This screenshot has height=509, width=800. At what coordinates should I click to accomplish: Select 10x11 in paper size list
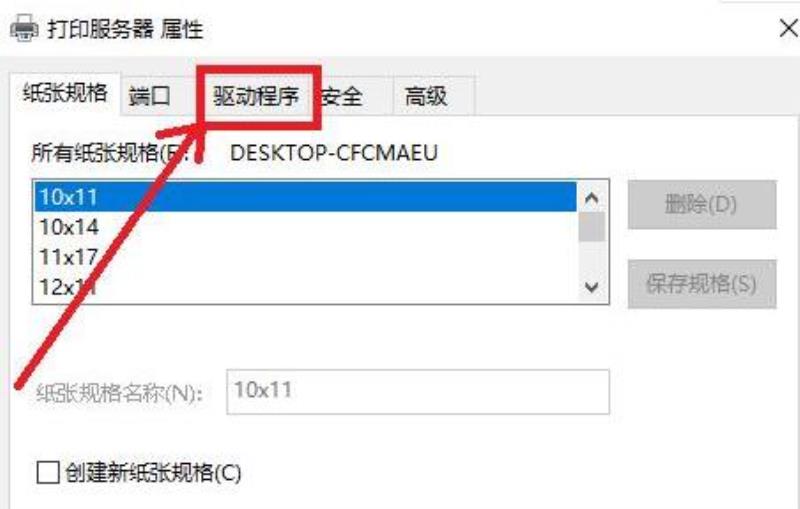coord(305,197)
